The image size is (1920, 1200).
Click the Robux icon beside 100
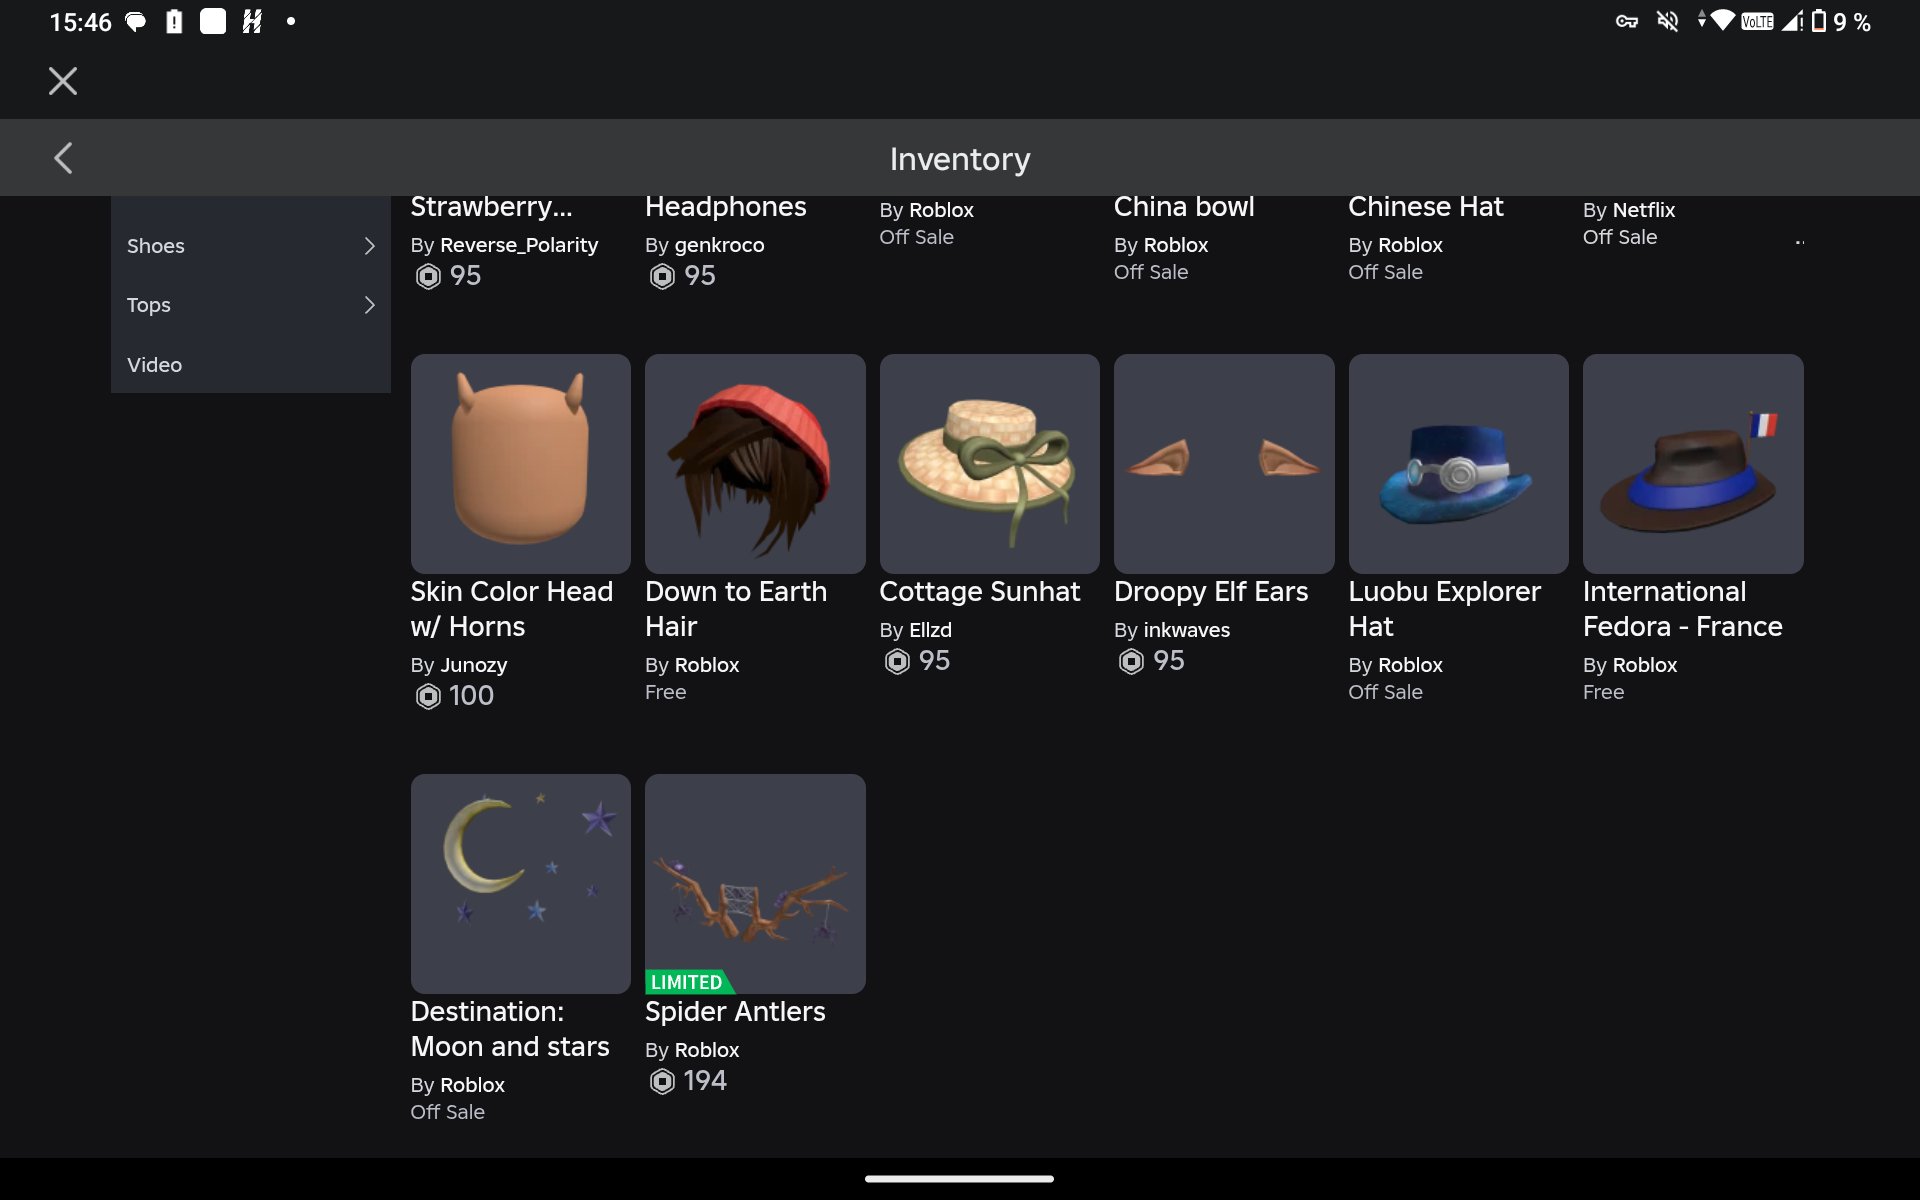428,696
